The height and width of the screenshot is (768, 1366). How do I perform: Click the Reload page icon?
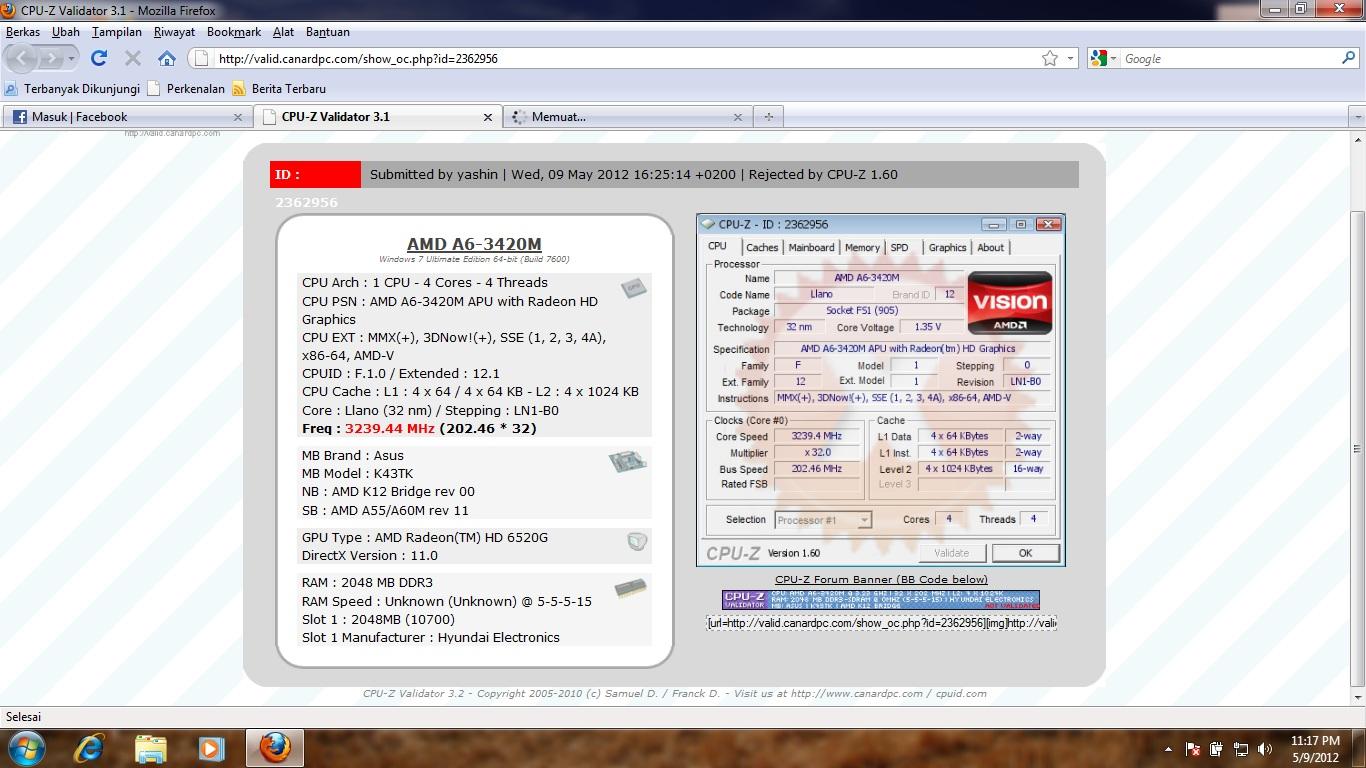click(99, 58)
